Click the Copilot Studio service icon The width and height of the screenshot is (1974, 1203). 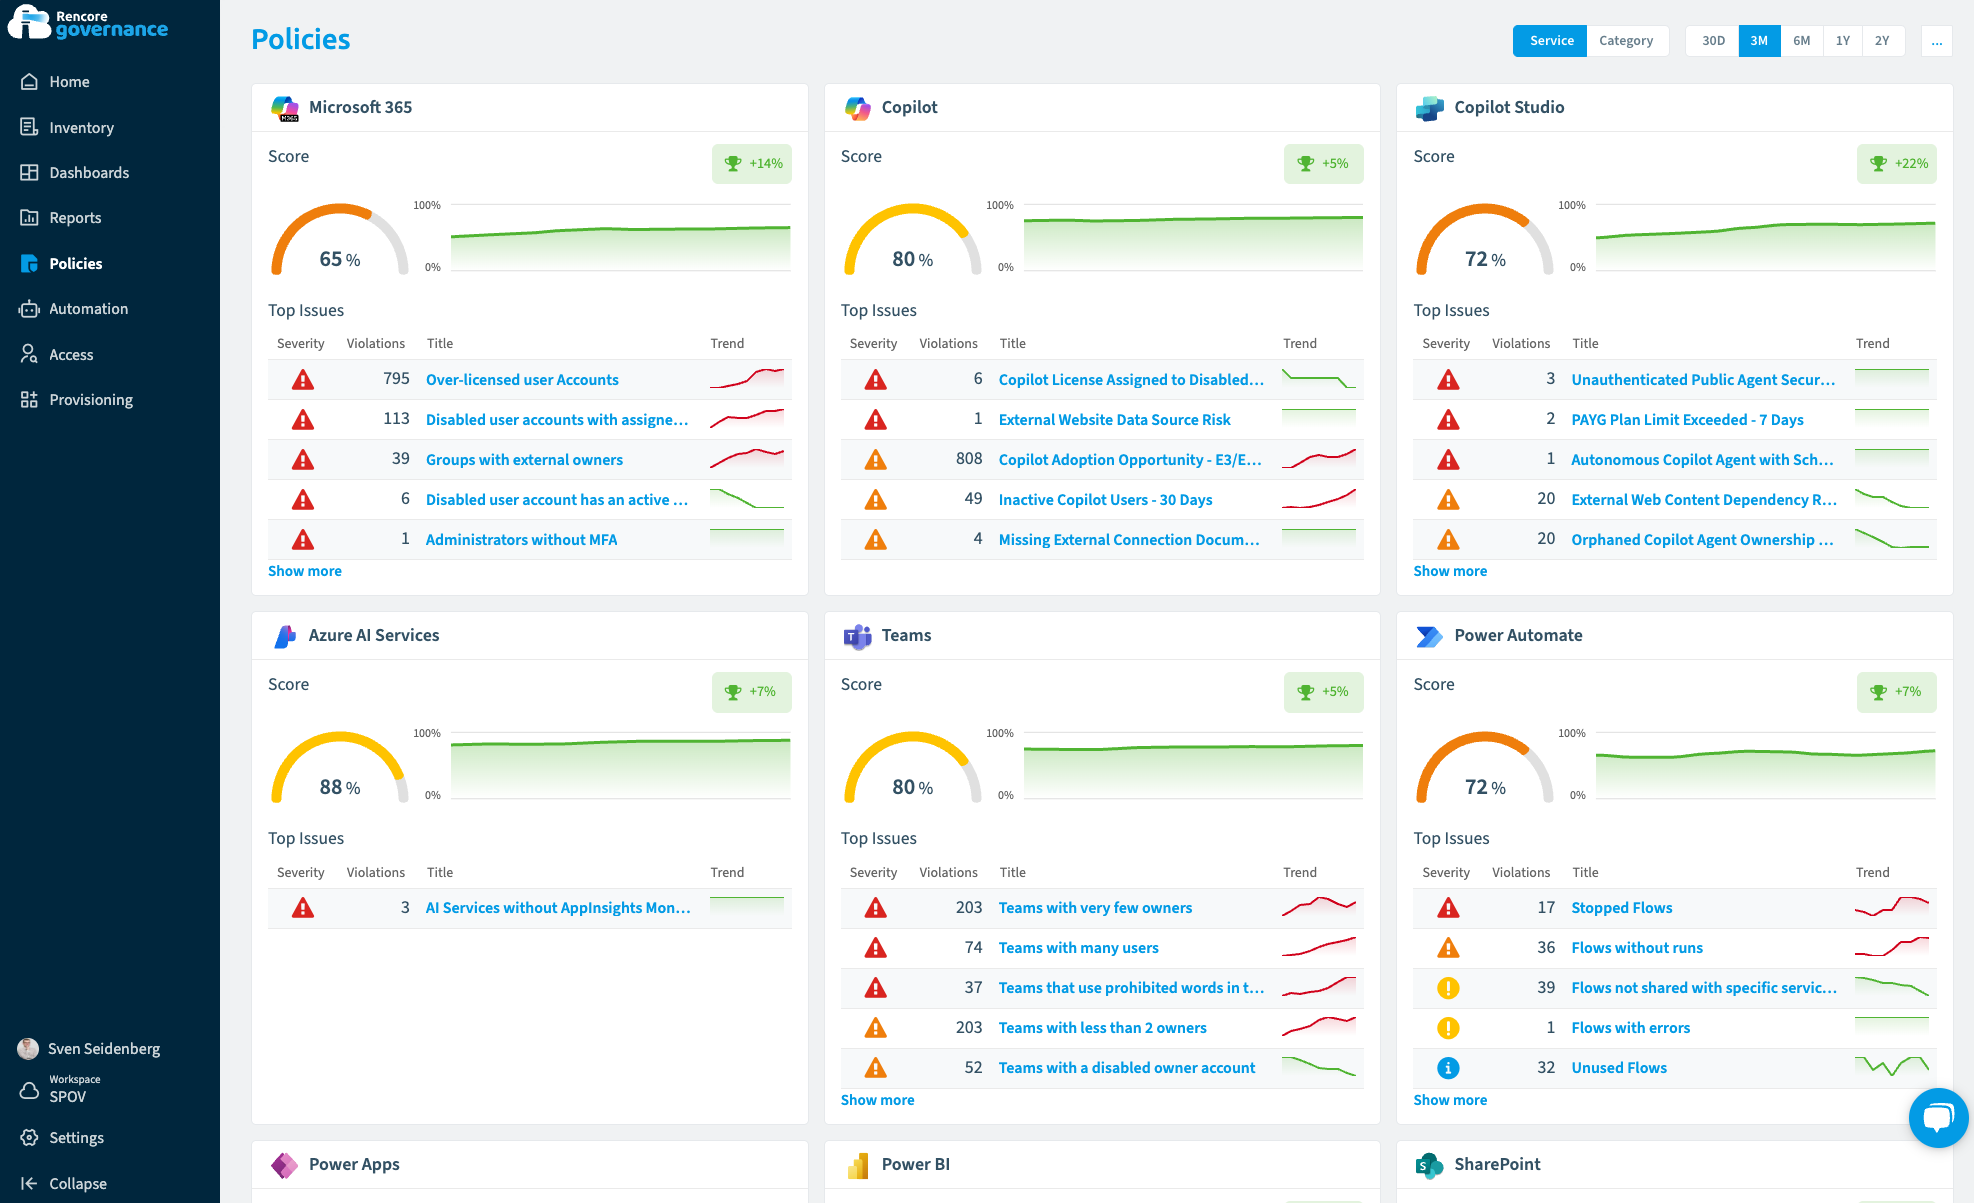pos(1430,108)
